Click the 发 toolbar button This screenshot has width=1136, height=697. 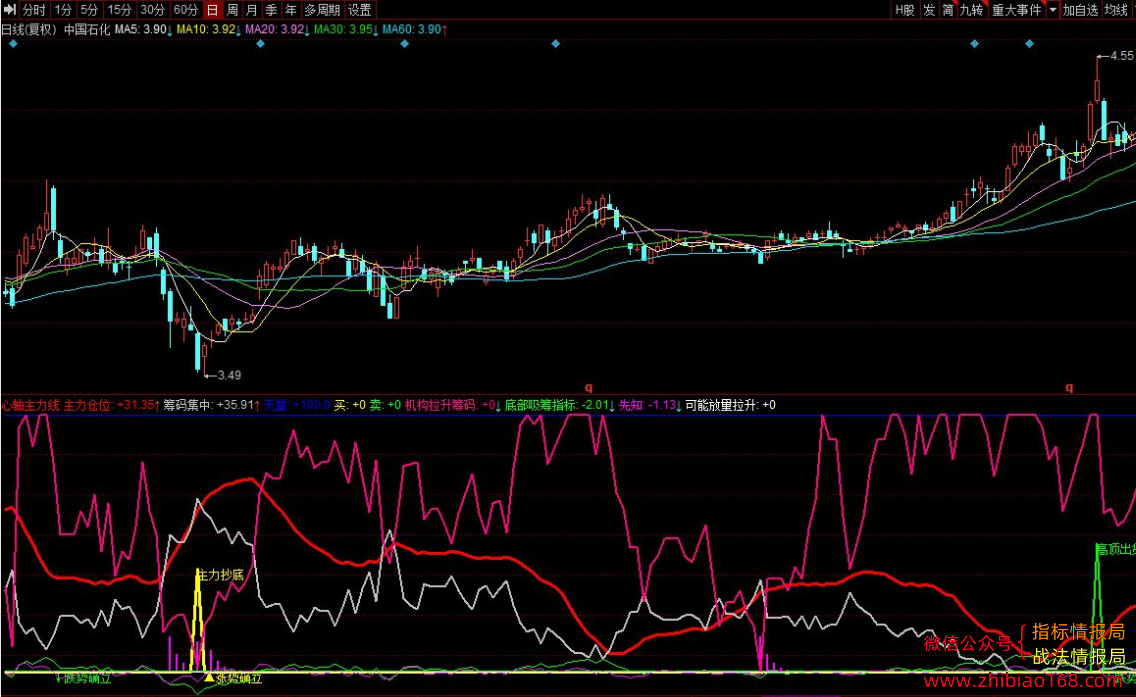(x=929, y=9)
